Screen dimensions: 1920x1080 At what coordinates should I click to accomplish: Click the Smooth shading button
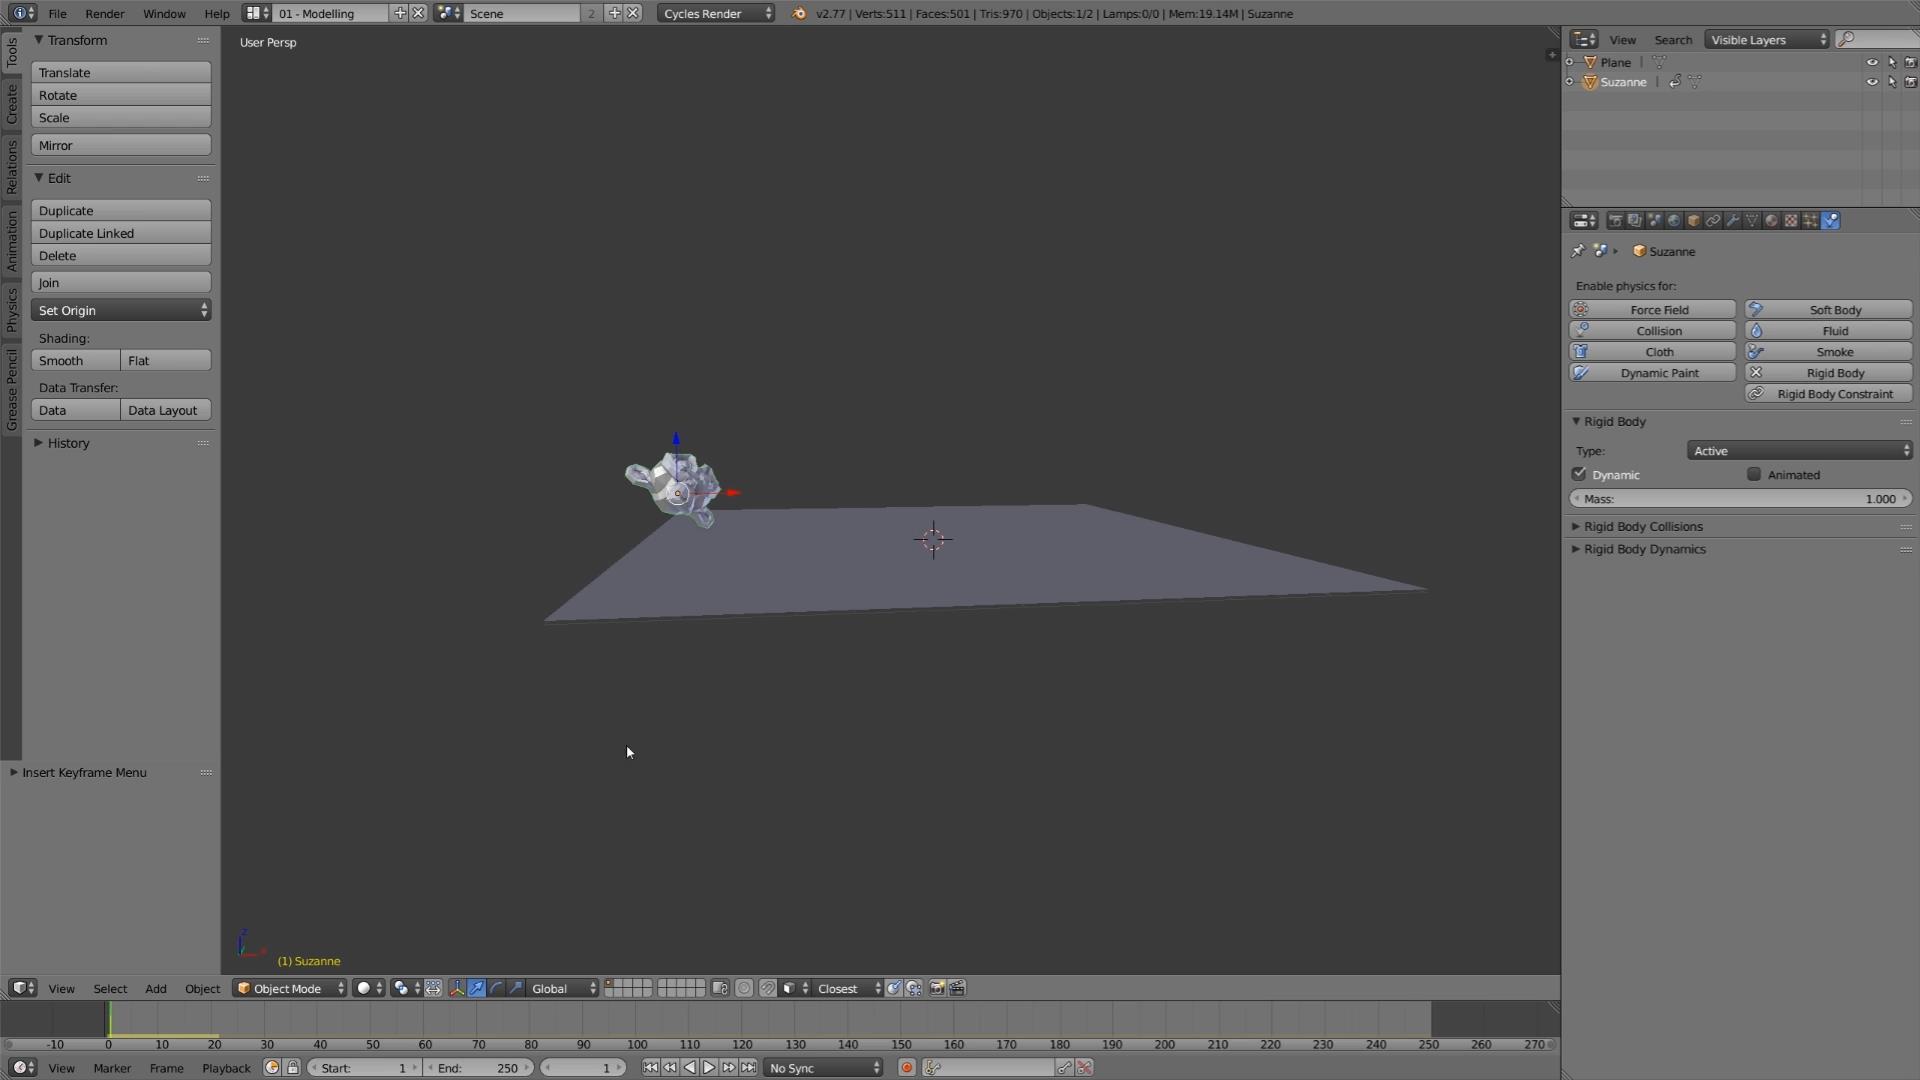pos(76,361)
